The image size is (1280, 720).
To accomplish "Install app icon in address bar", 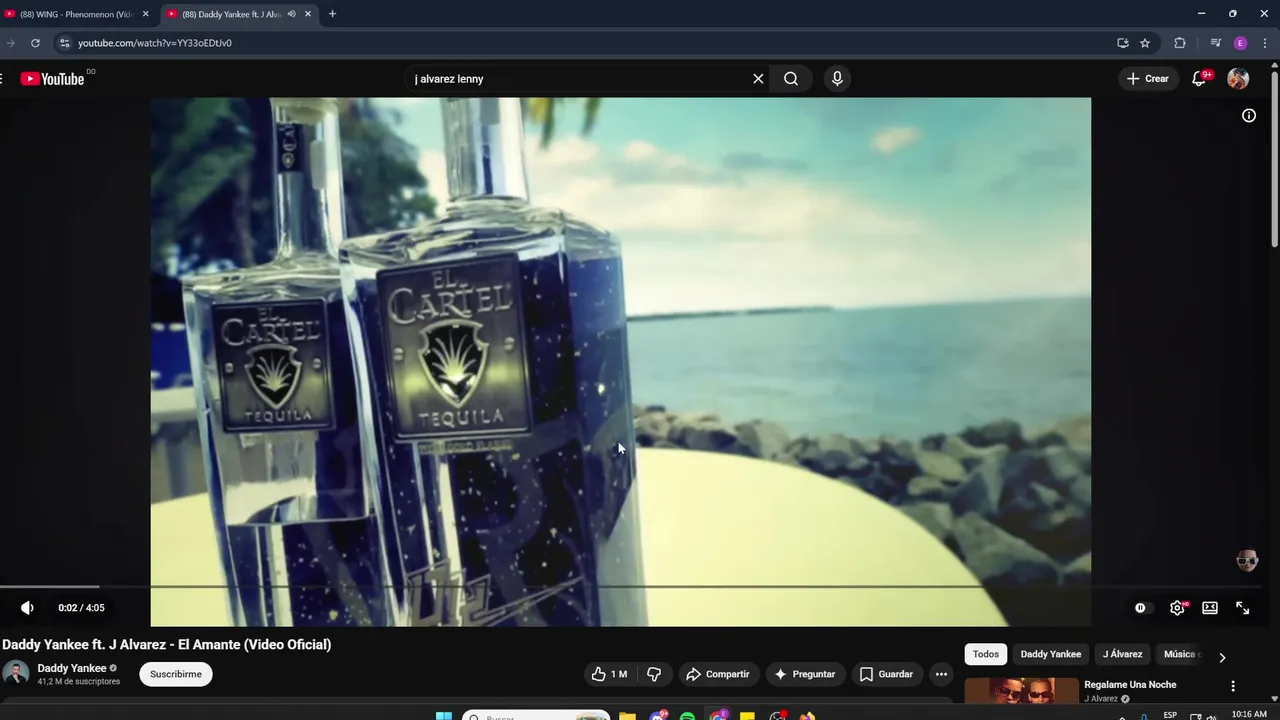I will 1123,43.
